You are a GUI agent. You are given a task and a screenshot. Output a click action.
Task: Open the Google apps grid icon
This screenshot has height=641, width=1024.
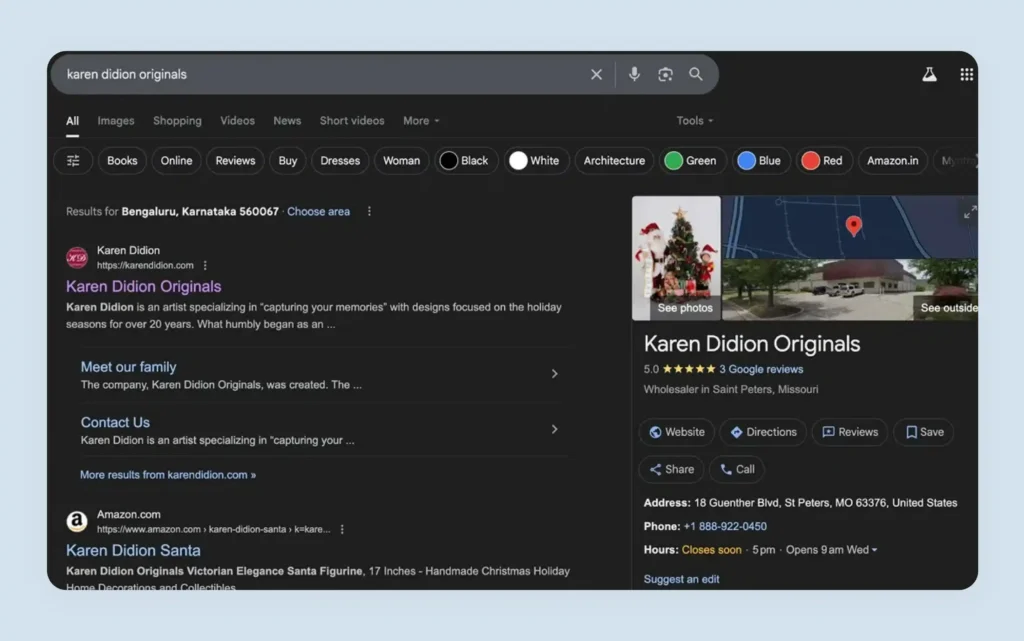(967, 74)
